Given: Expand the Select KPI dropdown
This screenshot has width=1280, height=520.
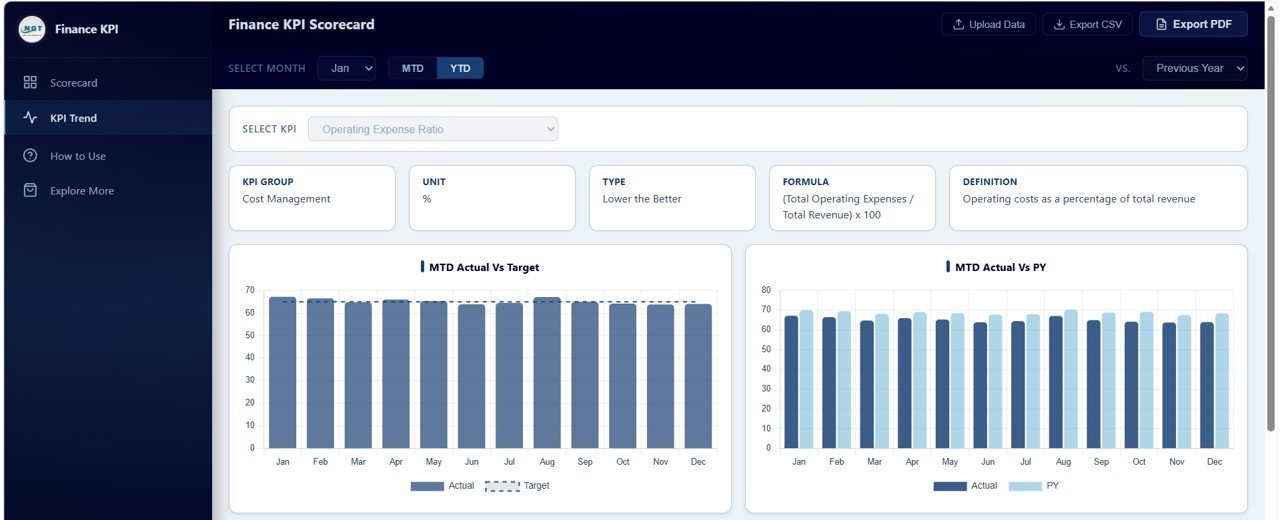Looking at the screenshot, I should [x=433, y=129].
